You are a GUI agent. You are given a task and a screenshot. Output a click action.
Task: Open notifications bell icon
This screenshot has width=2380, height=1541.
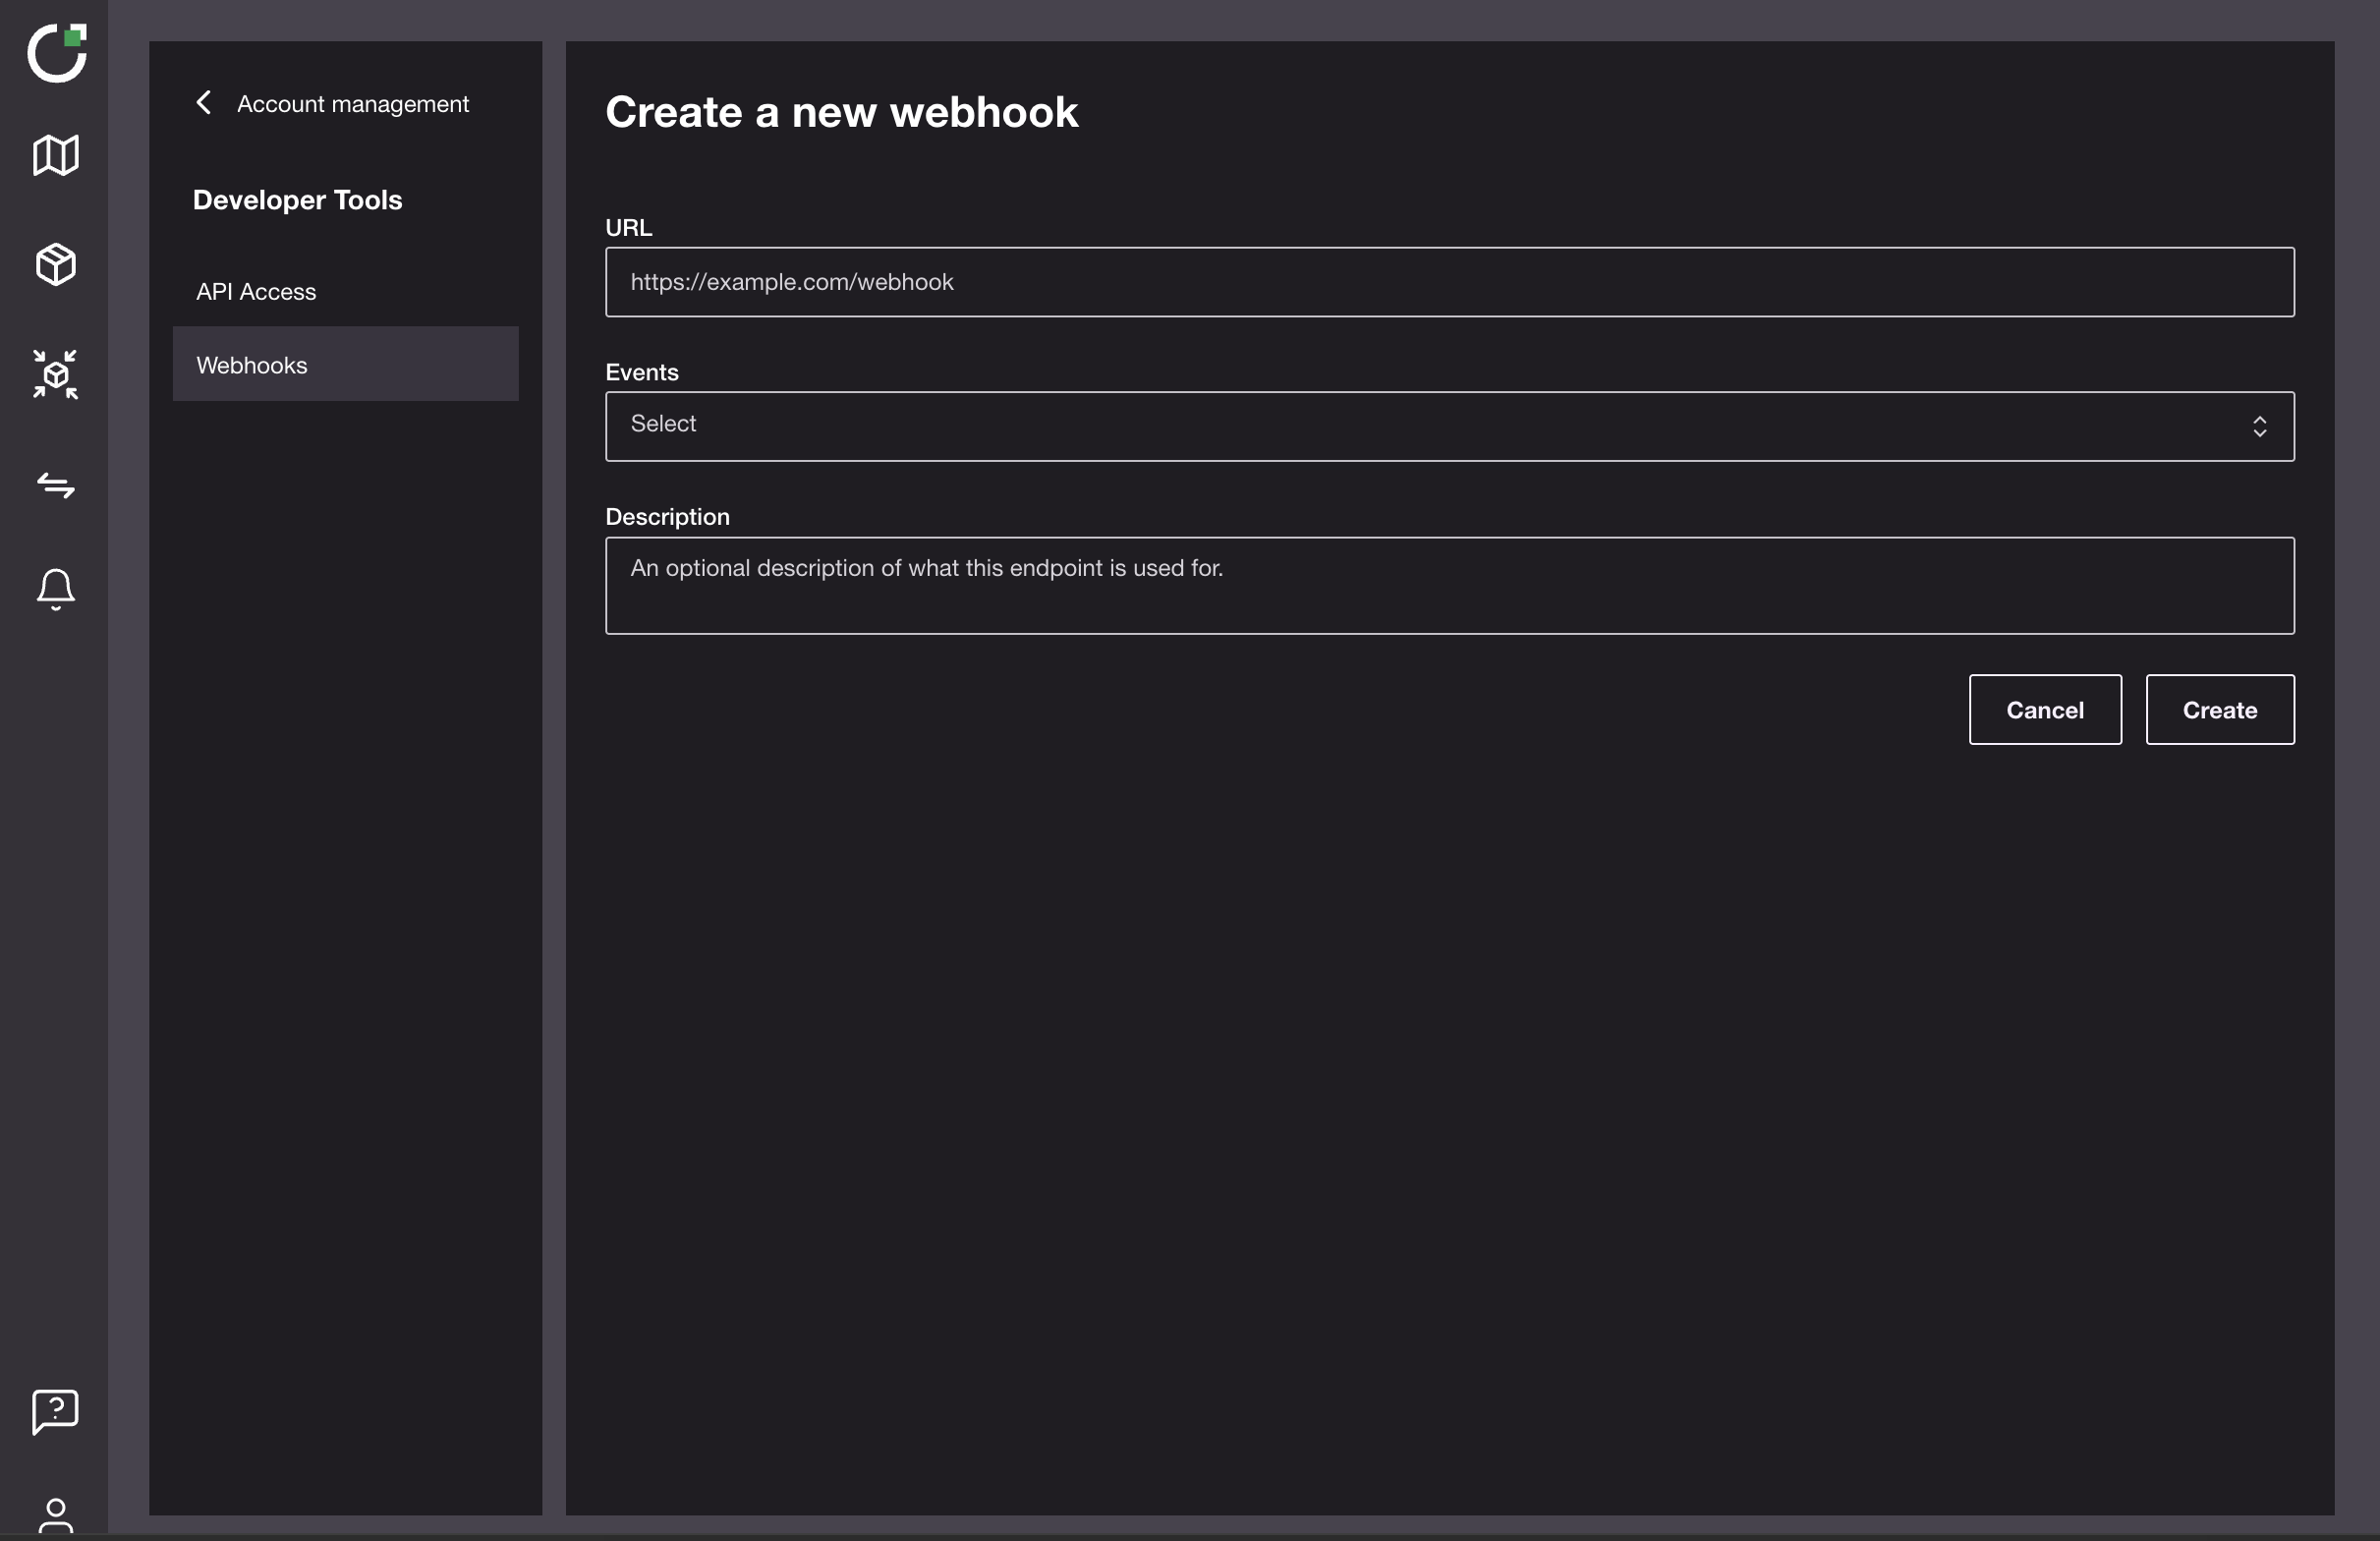pos(56,589)
